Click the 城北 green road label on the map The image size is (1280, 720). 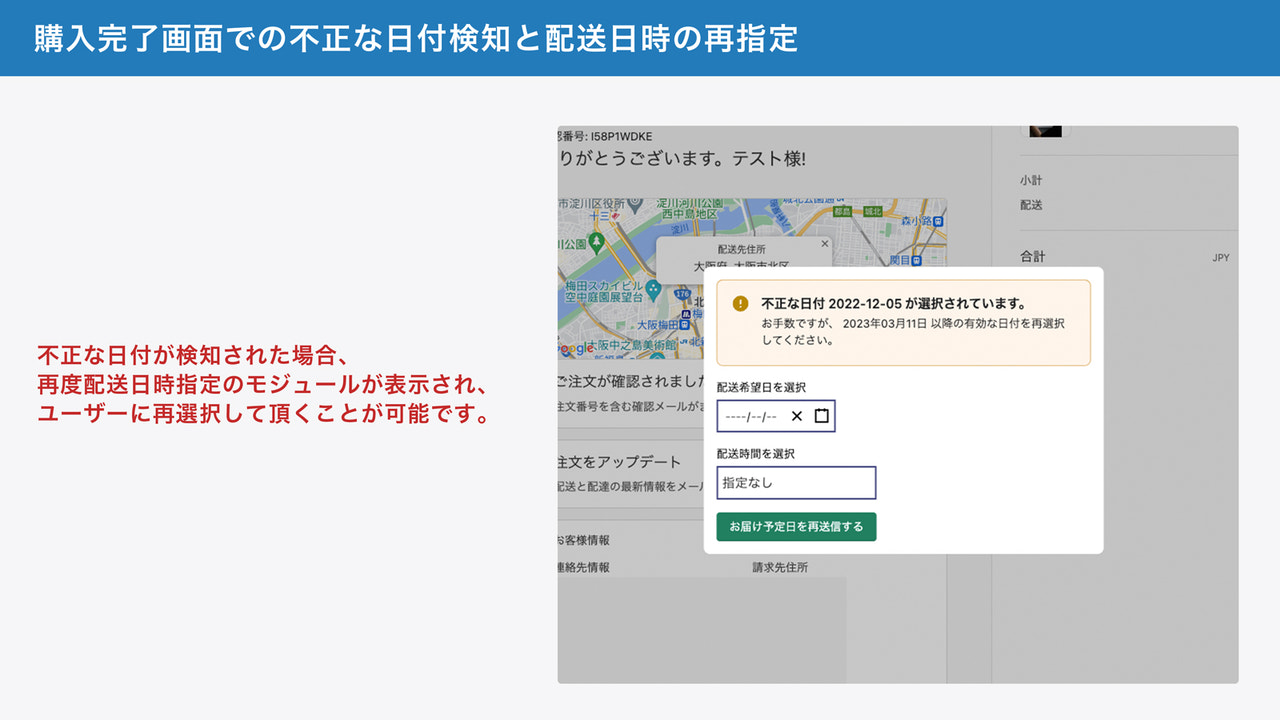872,212
